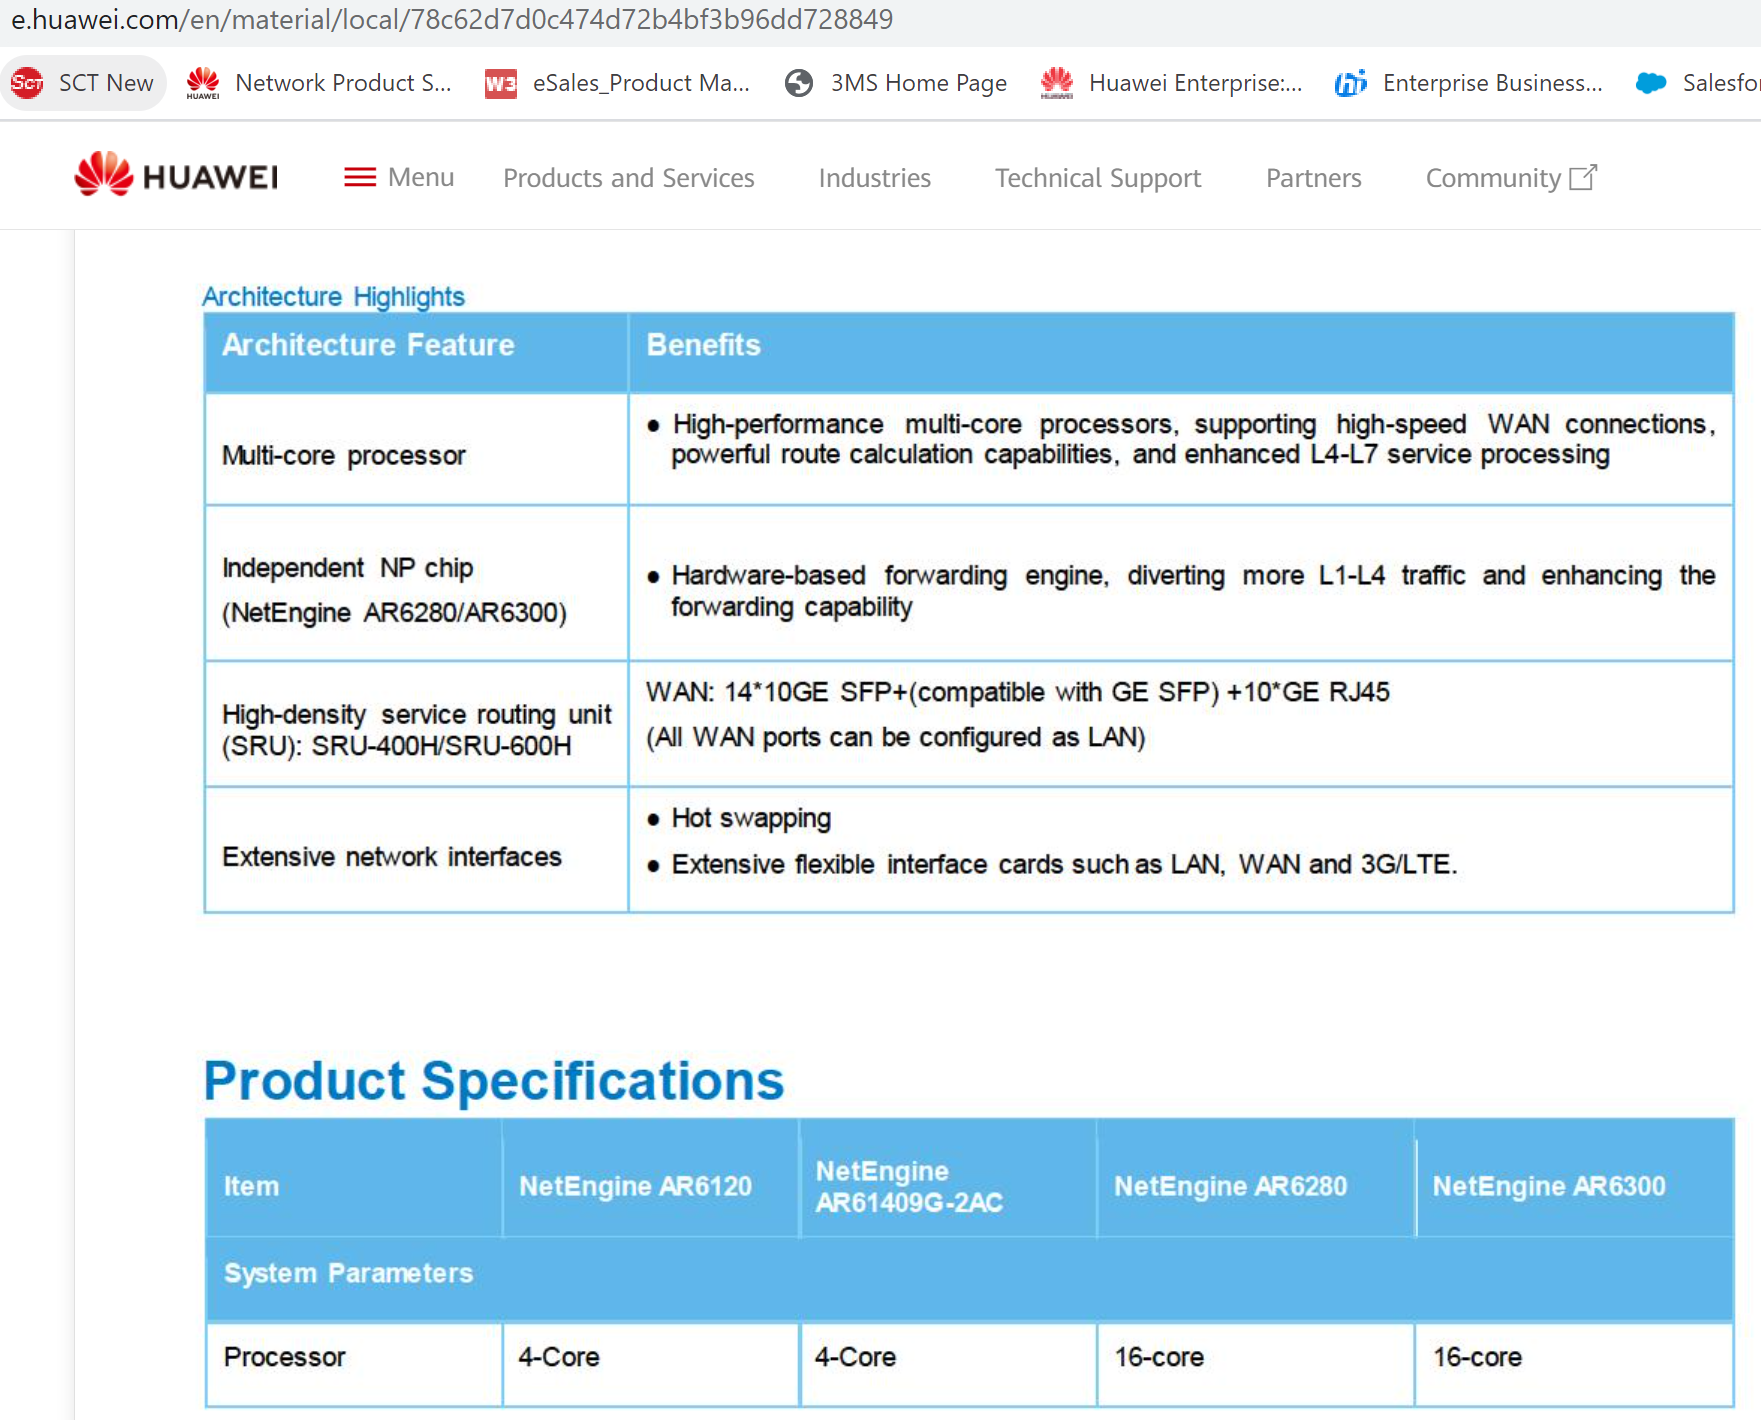Open eSales_Product Ma... bookmark

[x=617, y=83]
